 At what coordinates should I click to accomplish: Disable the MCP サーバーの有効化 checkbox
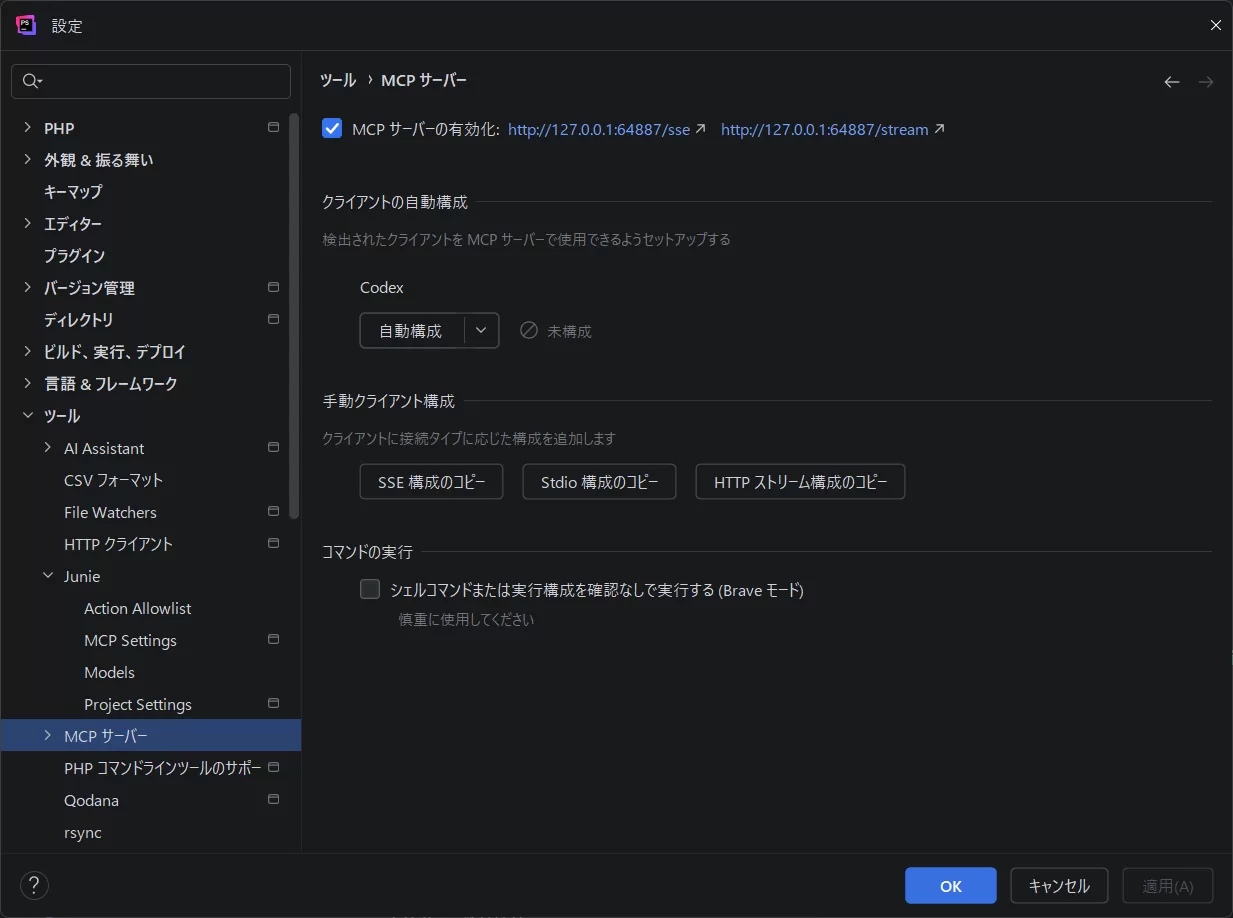point(332,129)
